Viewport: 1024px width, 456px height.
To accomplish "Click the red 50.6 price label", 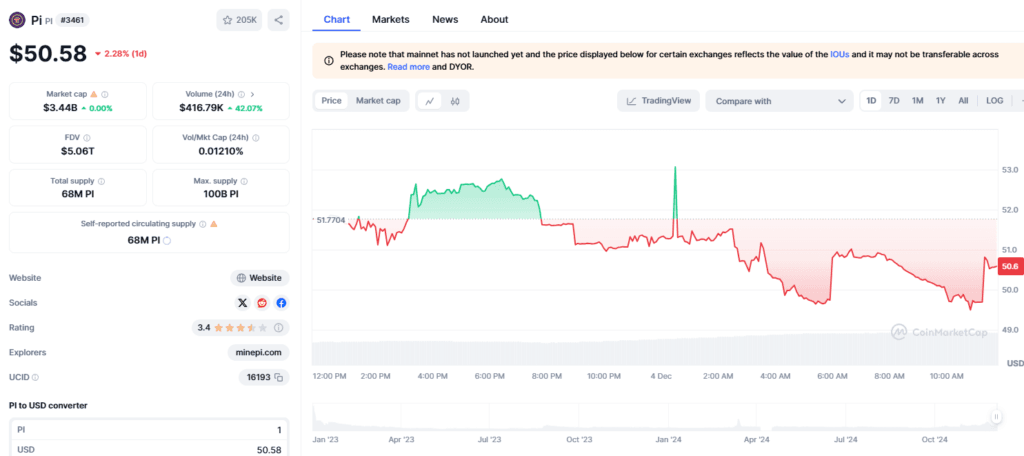I will (x=1010, y=266).
